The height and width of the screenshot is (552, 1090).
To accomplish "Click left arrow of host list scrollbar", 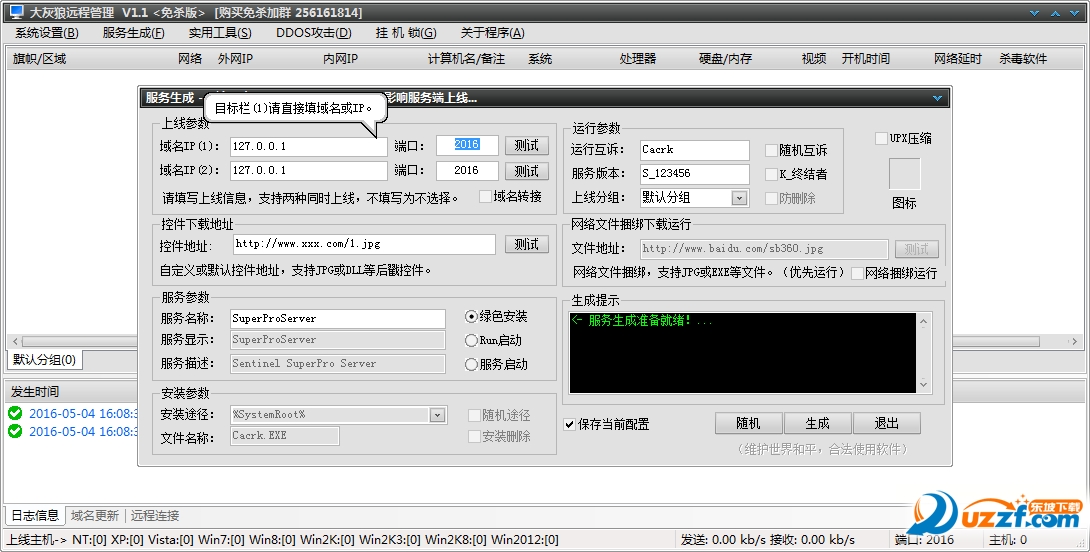I will point(15,341).
